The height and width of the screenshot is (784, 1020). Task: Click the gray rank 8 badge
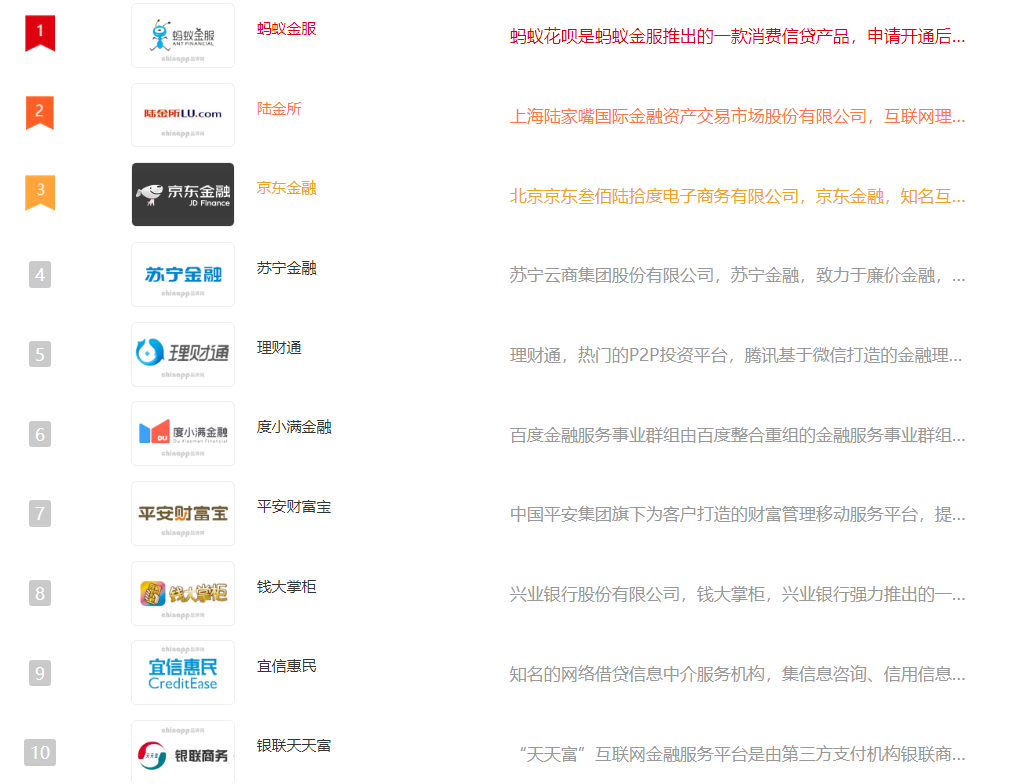point(40,593)
